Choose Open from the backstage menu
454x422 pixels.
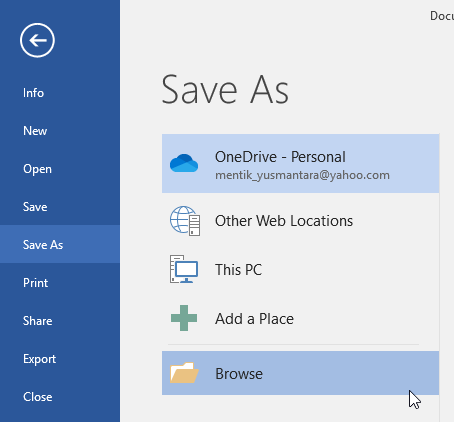coord(60,169)
